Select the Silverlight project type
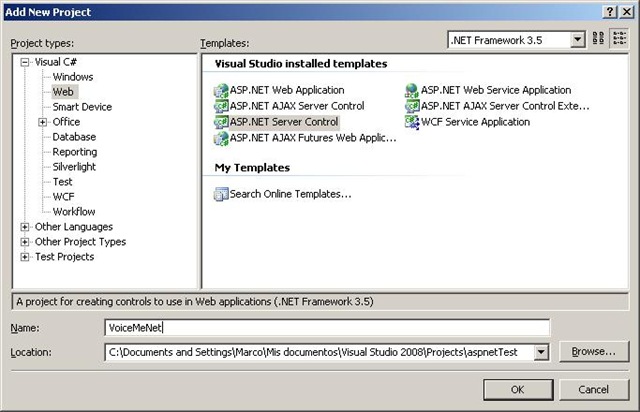The image size is (640, 412). point(74,167)
